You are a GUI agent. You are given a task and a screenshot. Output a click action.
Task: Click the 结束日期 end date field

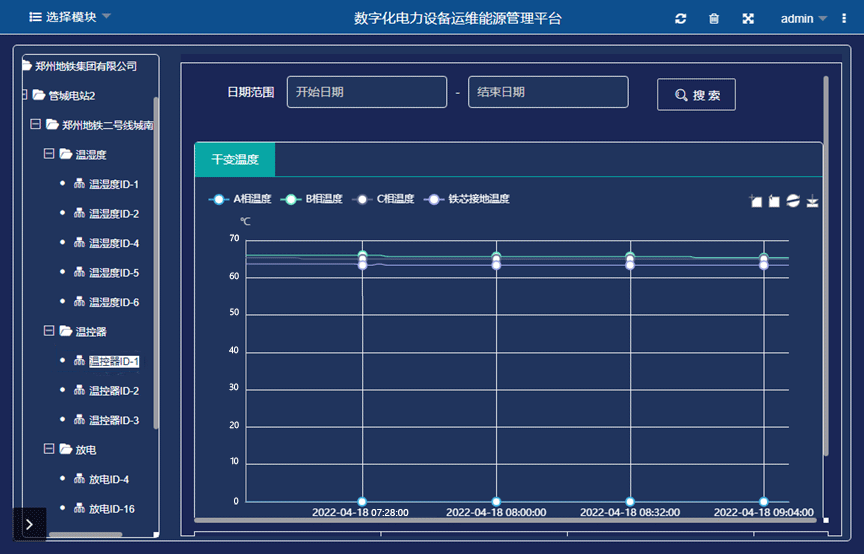point(548,92)
